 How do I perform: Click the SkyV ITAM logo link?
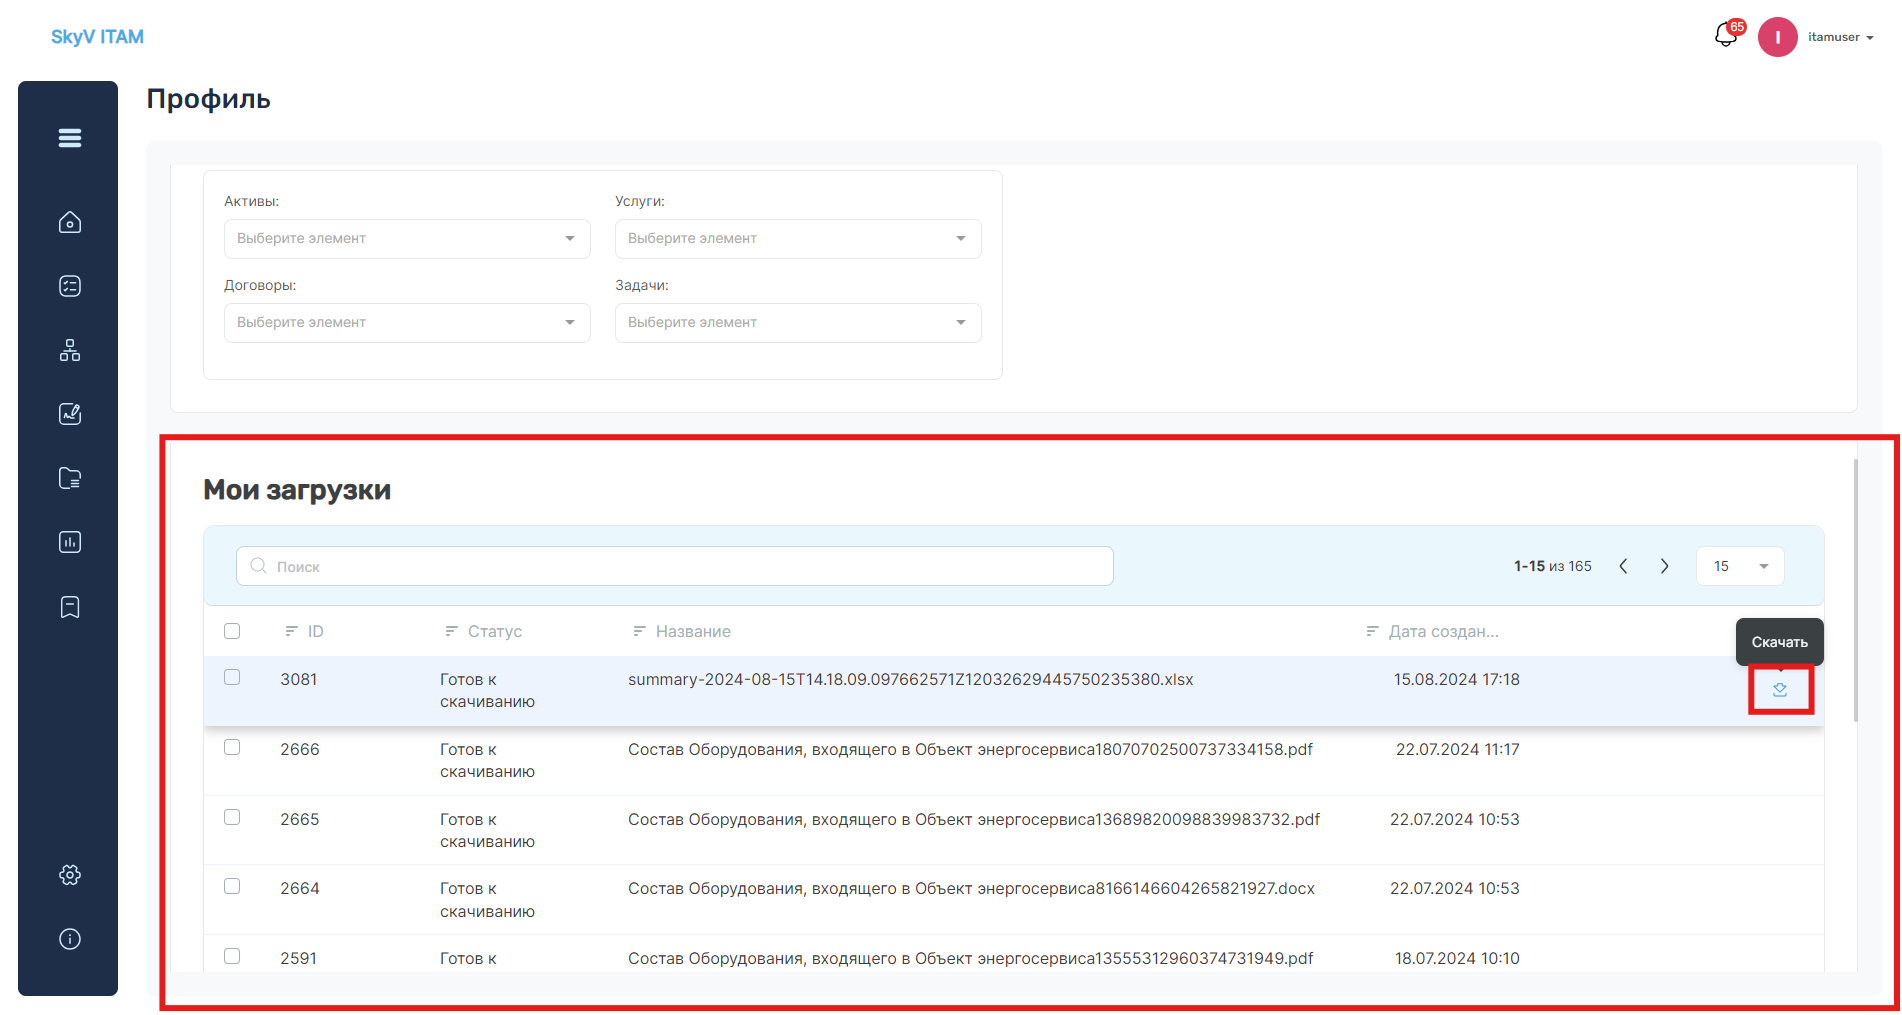(x=97, y=37)
